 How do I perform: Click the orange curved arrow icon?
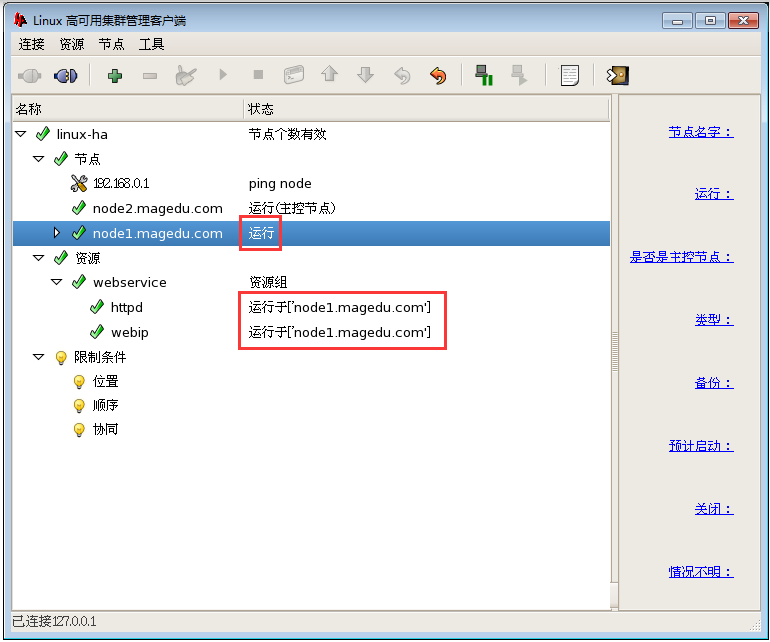438,76
